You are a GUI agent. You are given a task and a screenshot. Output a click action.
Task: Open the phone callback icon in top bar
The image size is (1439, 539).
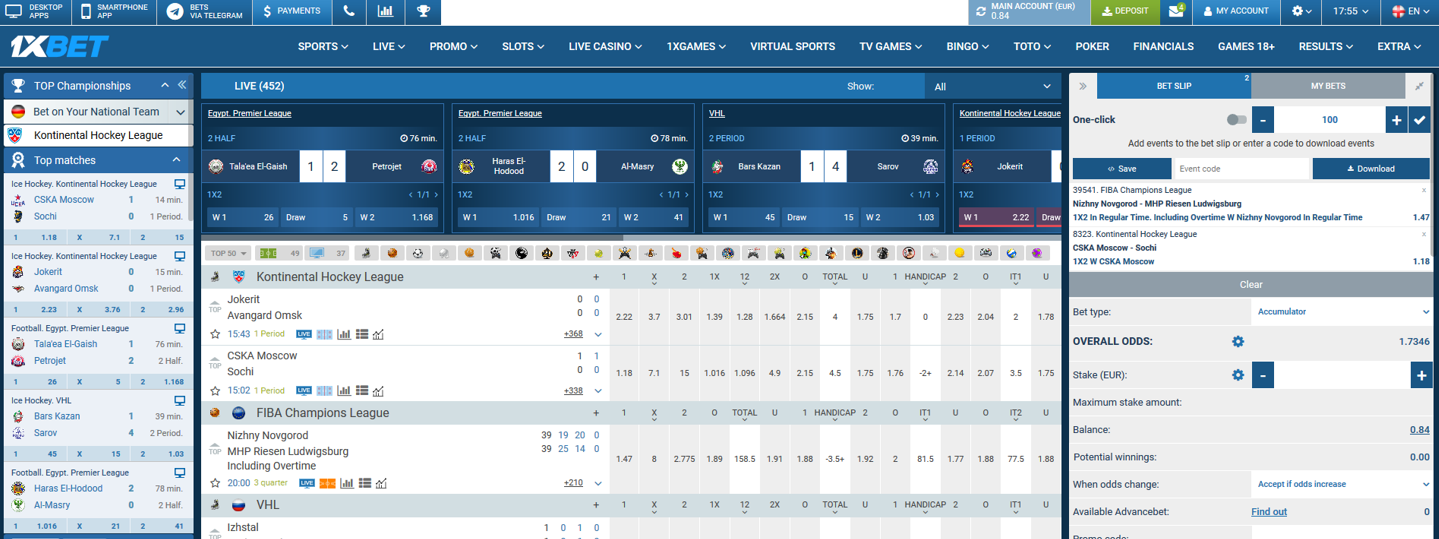point(349,12)
